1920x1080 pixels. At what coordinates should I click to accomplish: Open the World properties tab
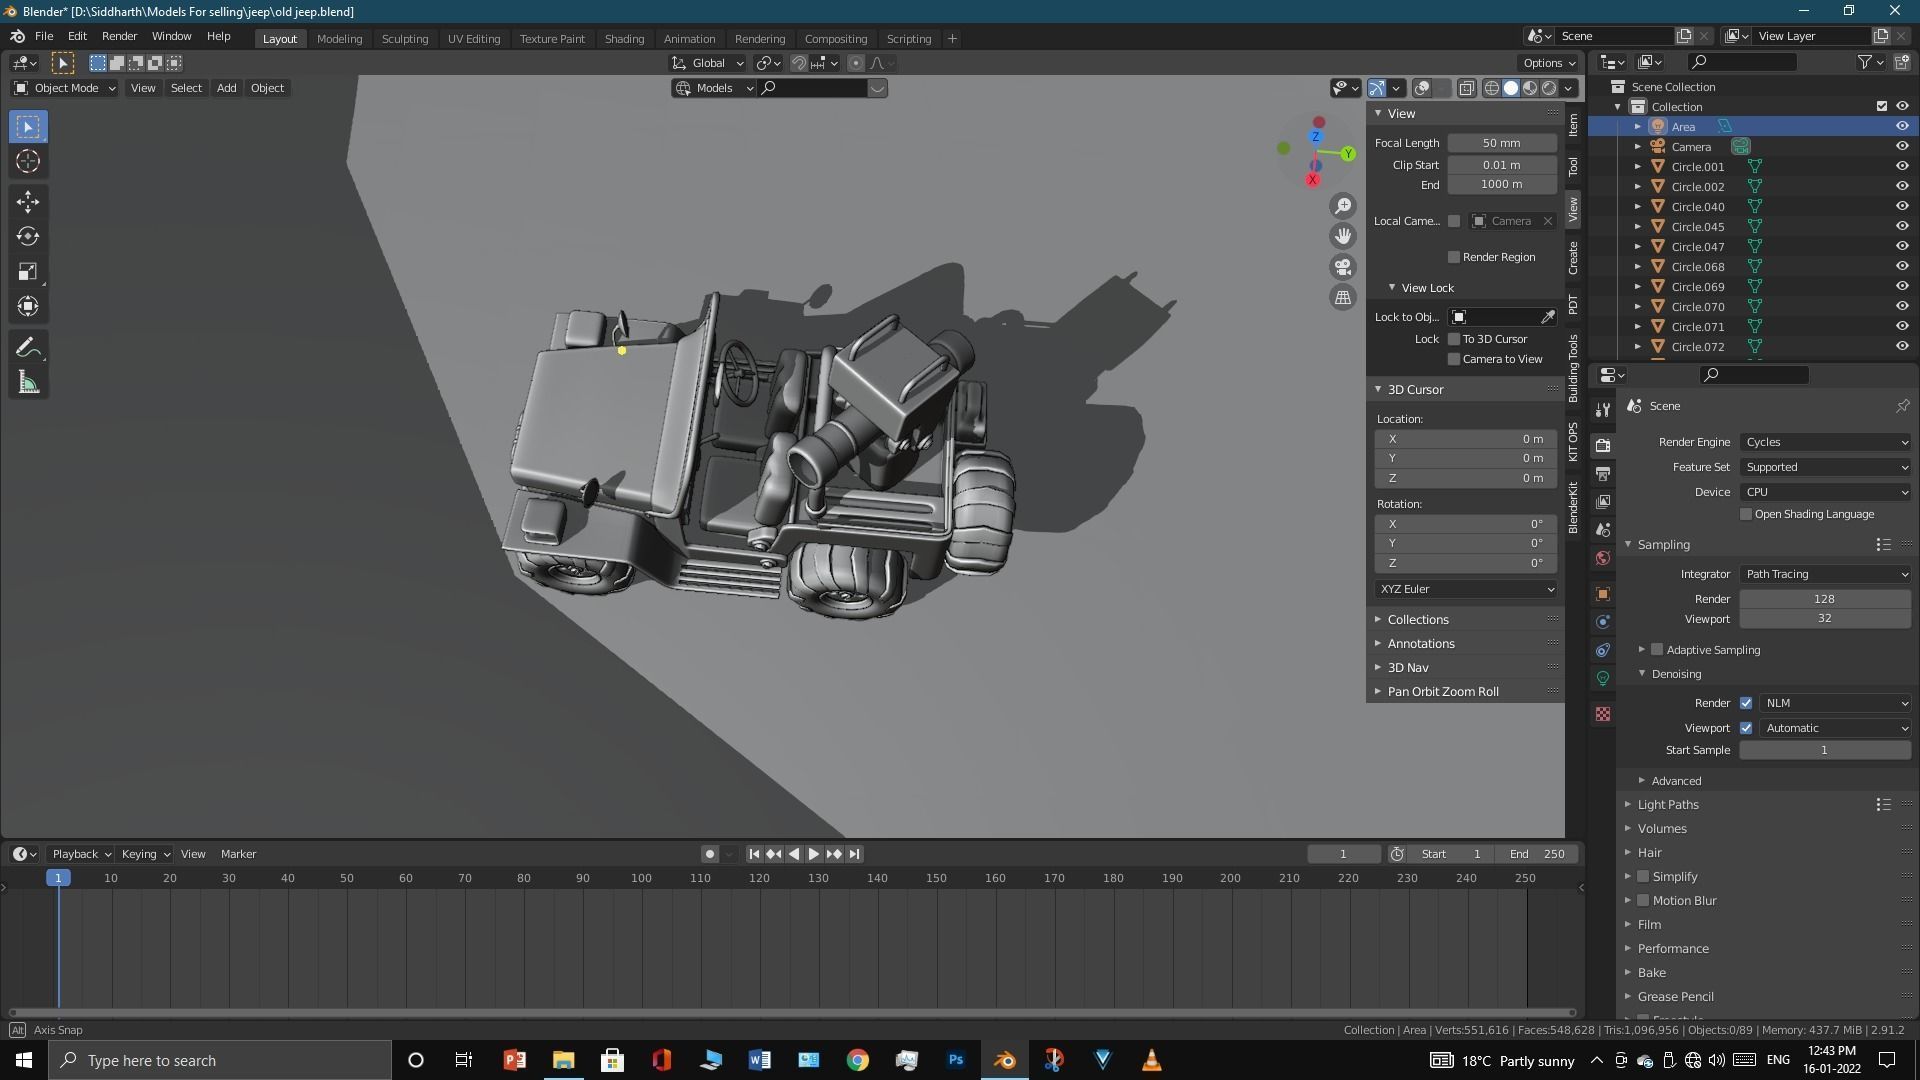coord(1603,558)
